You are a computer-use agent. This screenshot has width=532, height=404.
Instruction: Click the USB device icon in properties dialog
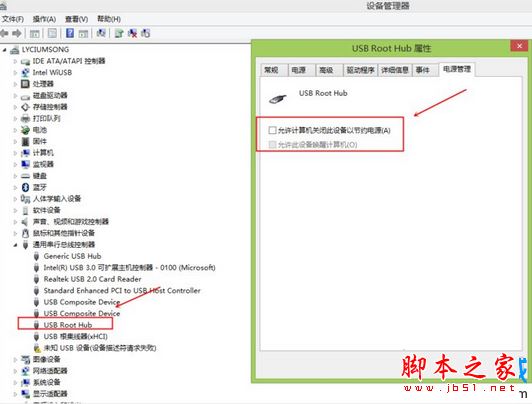pyautogui.click(x=278, y=99)
